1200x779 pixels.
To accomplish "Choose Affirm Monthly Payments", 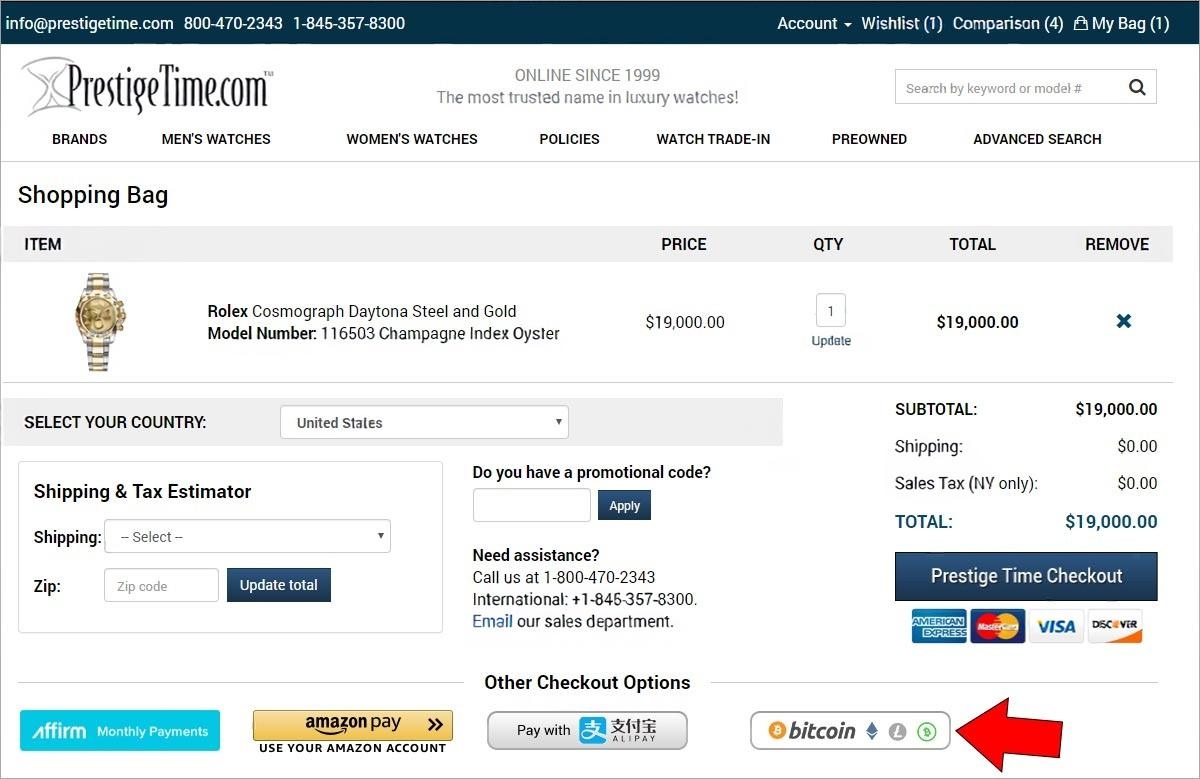I will [x=120, y=731].
